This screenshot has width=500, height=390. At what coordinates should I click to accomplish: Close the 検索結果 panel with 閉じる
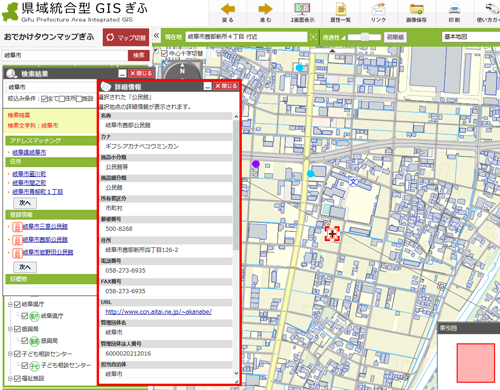pos(141,73)
